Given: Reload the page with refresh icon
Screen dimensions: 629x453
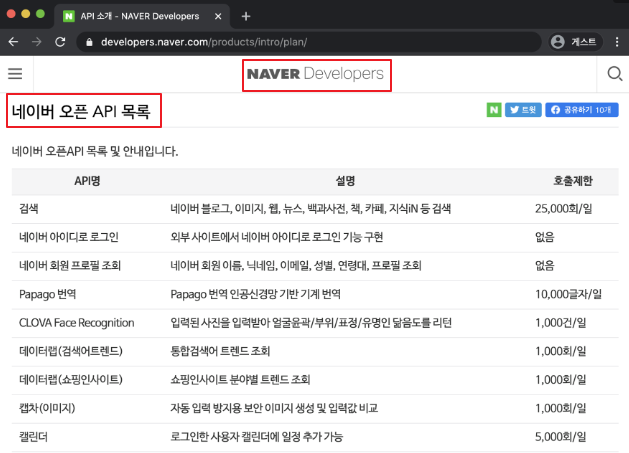Looking at the screenshot, I should (60, 42).
